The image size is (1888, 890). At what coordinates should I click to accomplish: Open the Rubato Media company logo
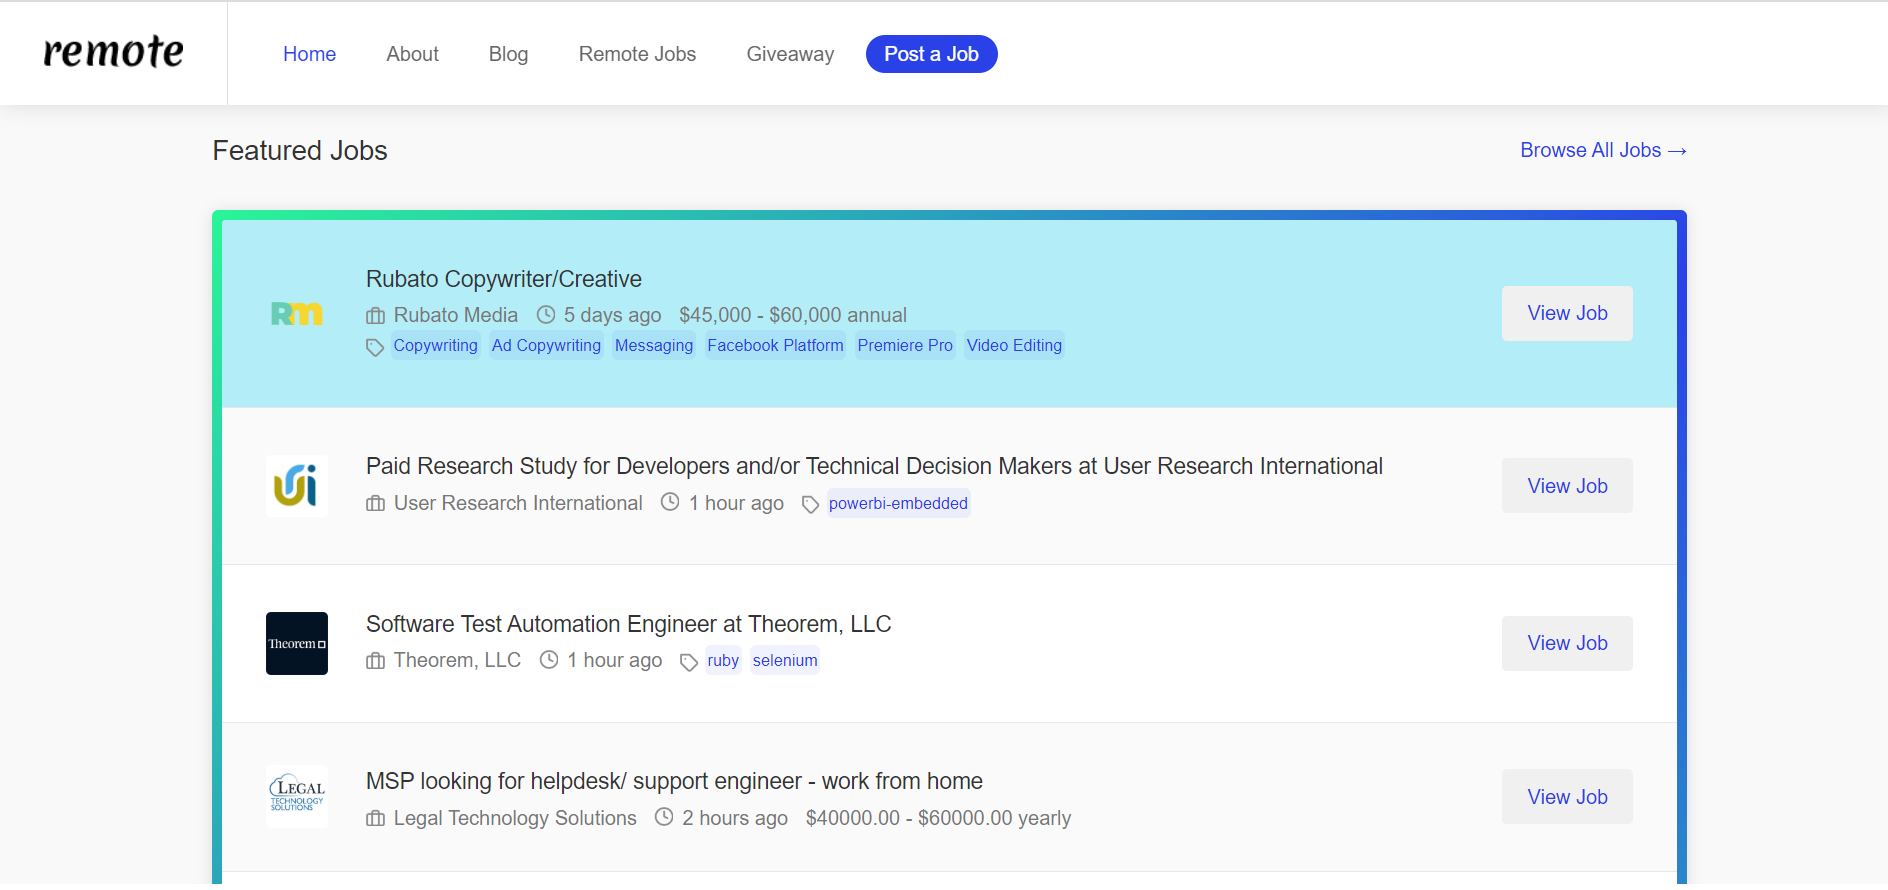click(x=297, y=314)
